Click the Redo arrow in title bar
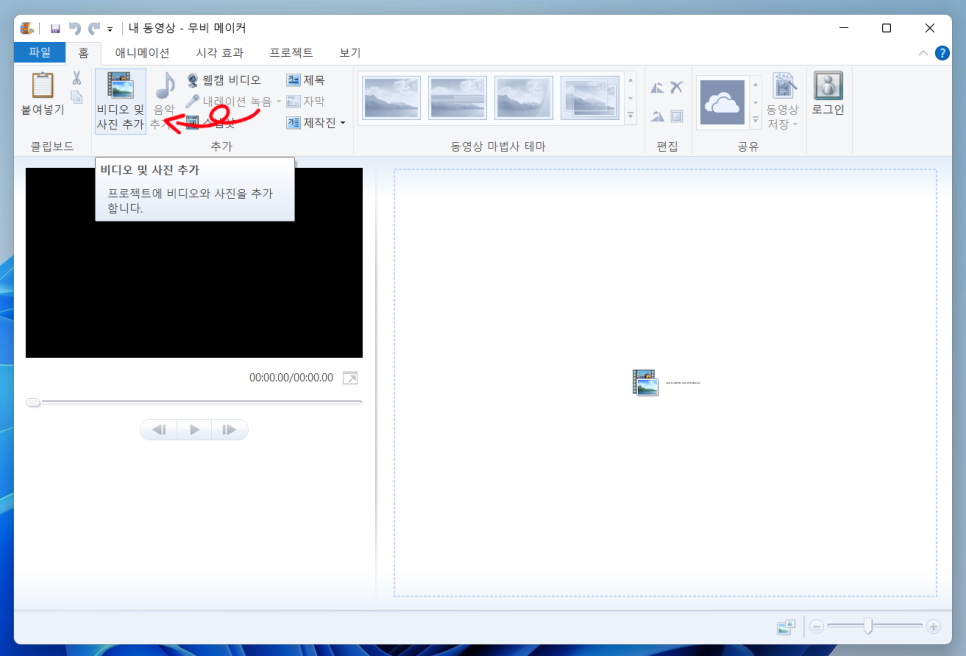The image size is (966, 656). [94, 28]
